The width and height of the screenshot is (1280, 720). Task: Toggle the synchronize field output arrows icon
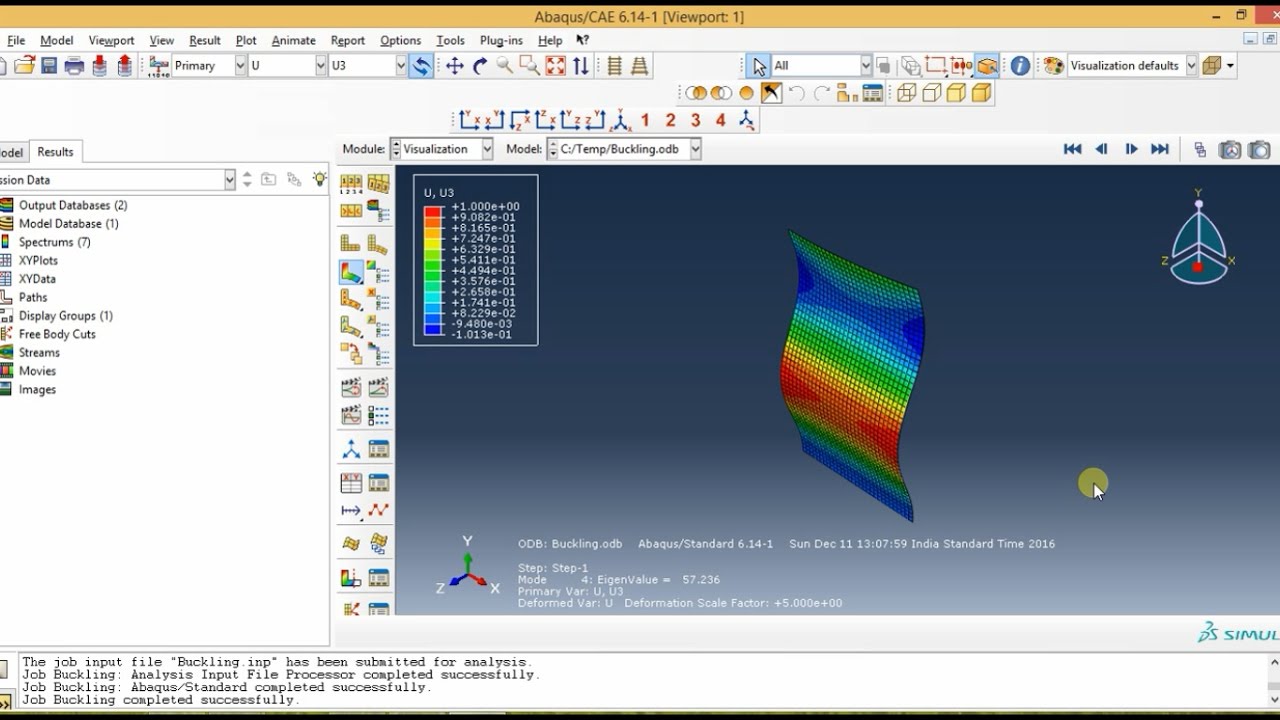click(x=421, y=66)
